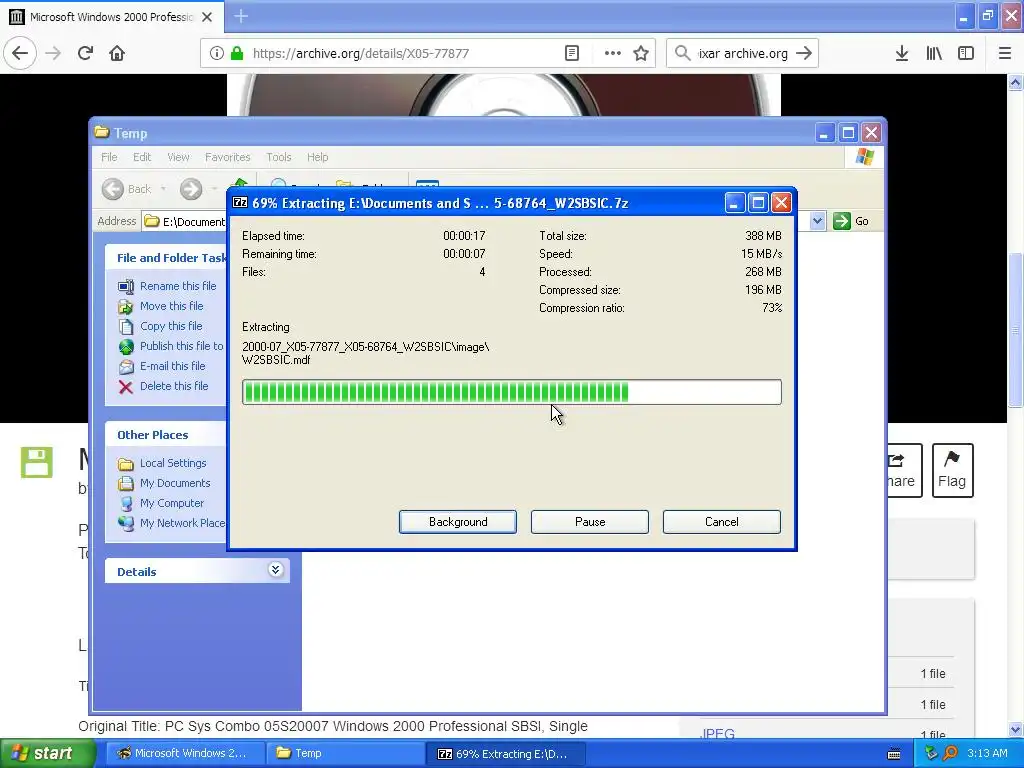Click Publish this file to the Web
The image size is (1024, 768).
(x=170, y=346)
